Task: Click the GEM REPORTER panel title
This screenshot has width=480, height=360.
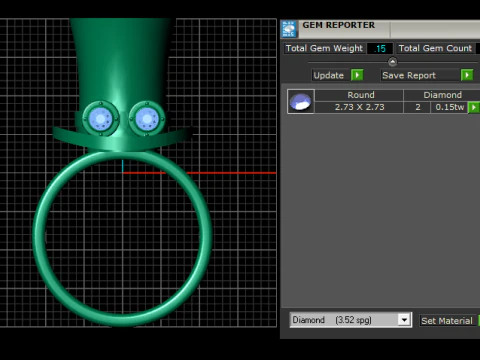Action: coord(338,25)
